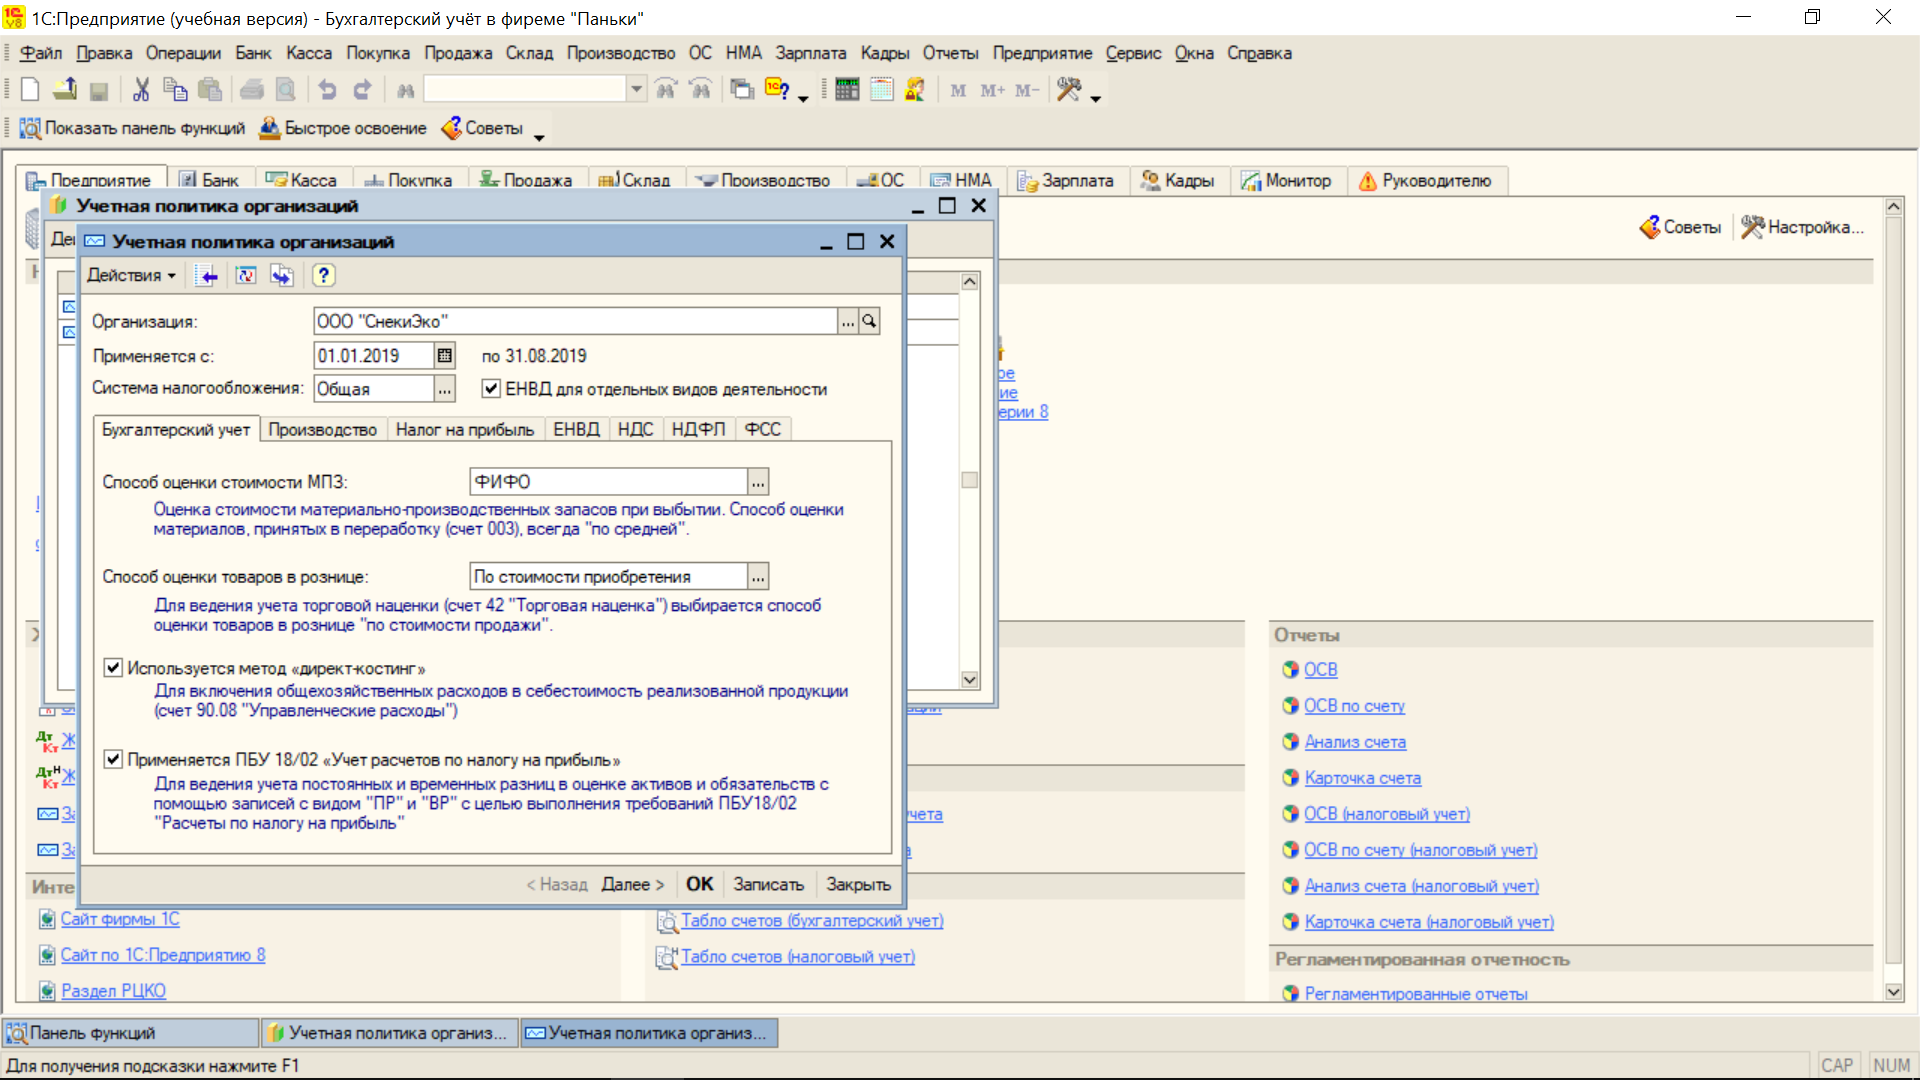Click the Redo arrow icon
This screenshot has height=1080, width=1920.
pos(362,90)
